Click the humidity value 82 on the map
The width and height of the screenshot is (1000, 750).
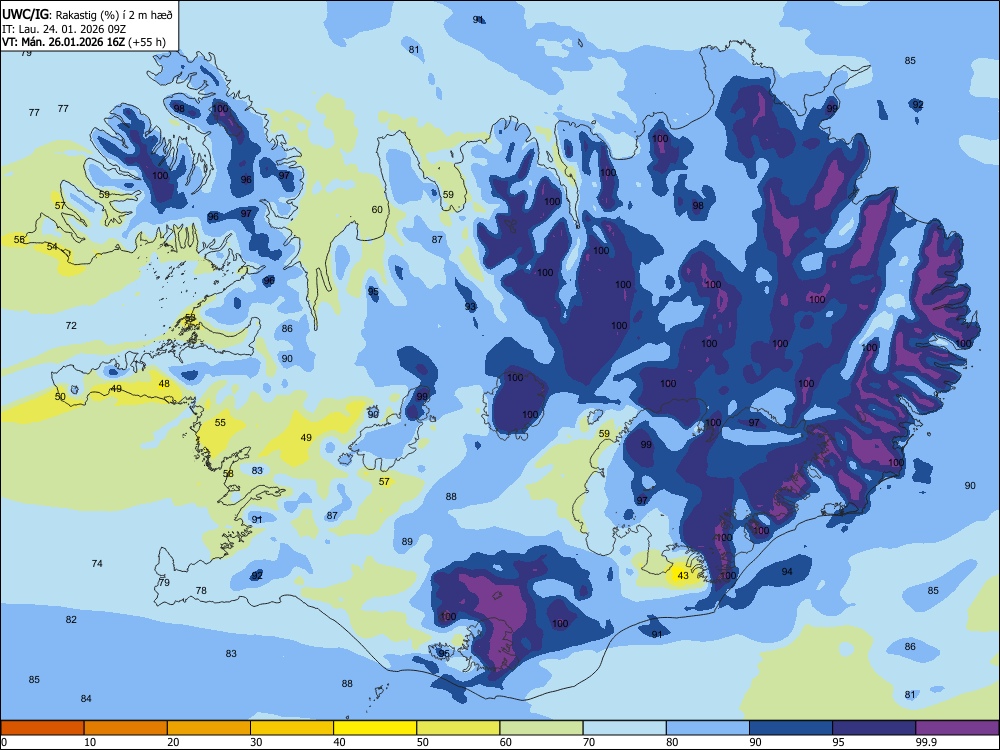click(71, 620)
